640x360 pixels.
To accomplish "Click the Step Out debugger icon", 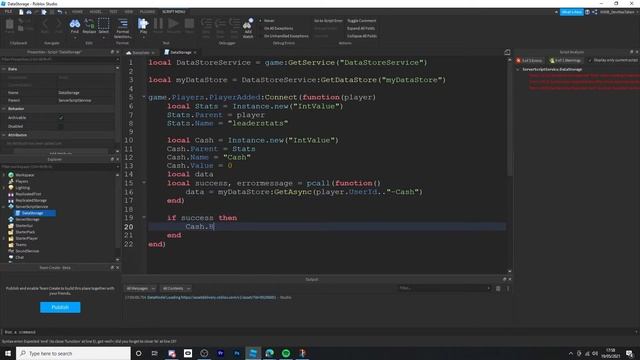I will (234, 24).
